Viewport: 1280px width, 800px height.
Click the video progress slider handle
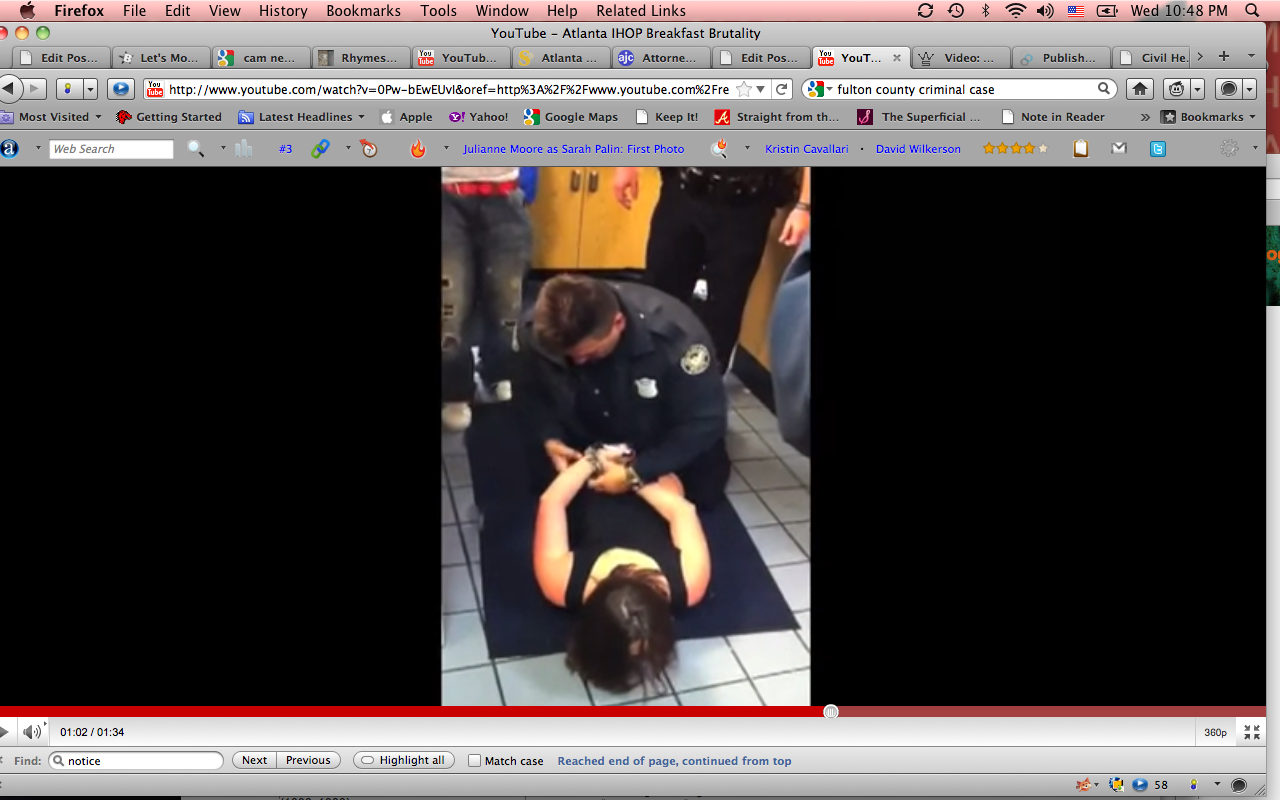830,711
